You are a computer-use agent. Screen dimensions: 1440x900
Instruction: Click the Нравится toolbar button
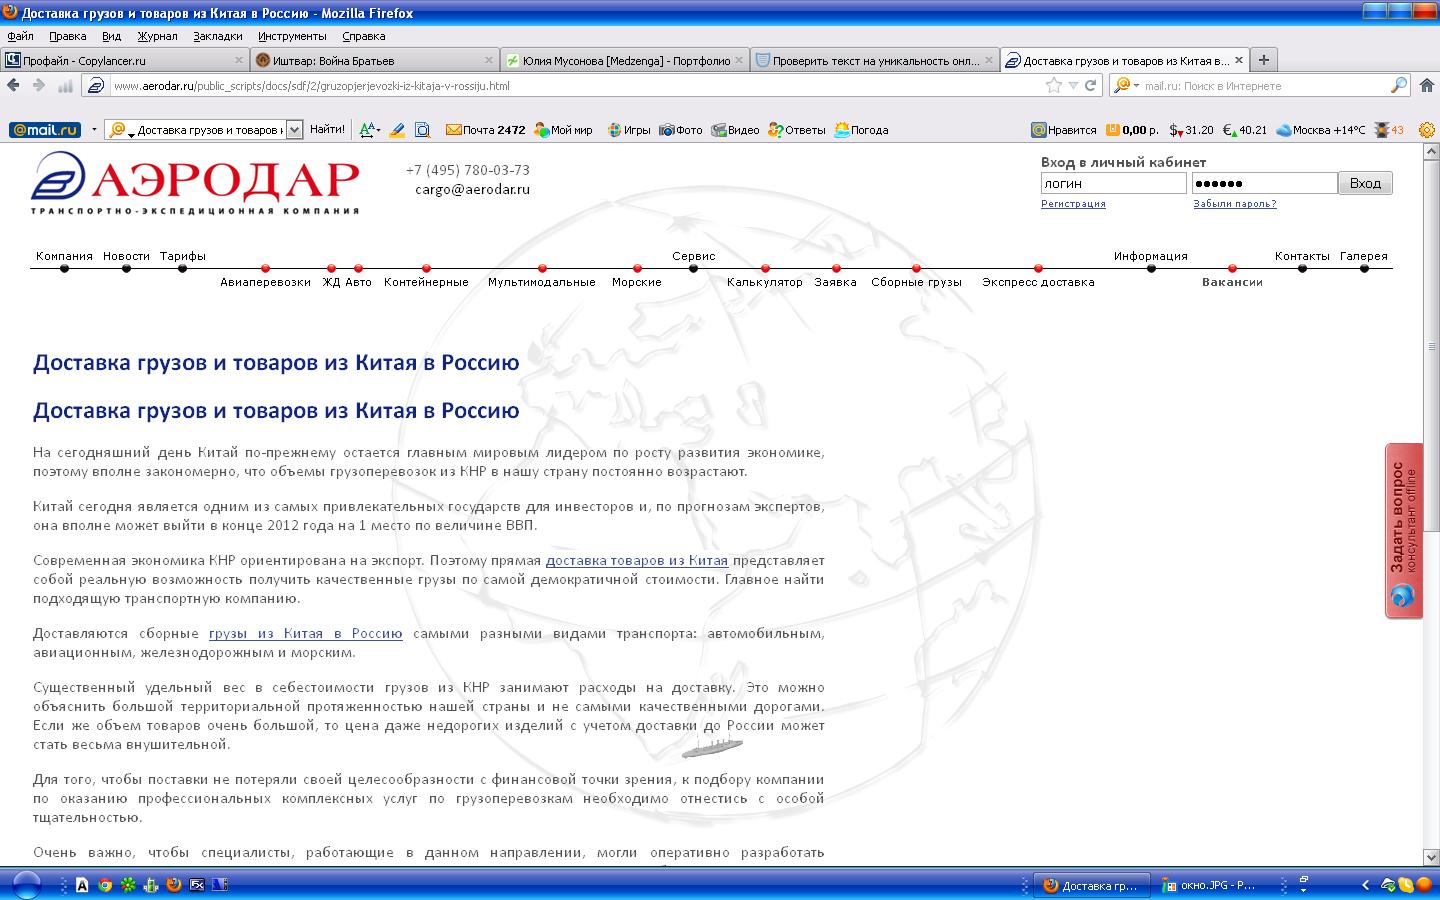1064,130
